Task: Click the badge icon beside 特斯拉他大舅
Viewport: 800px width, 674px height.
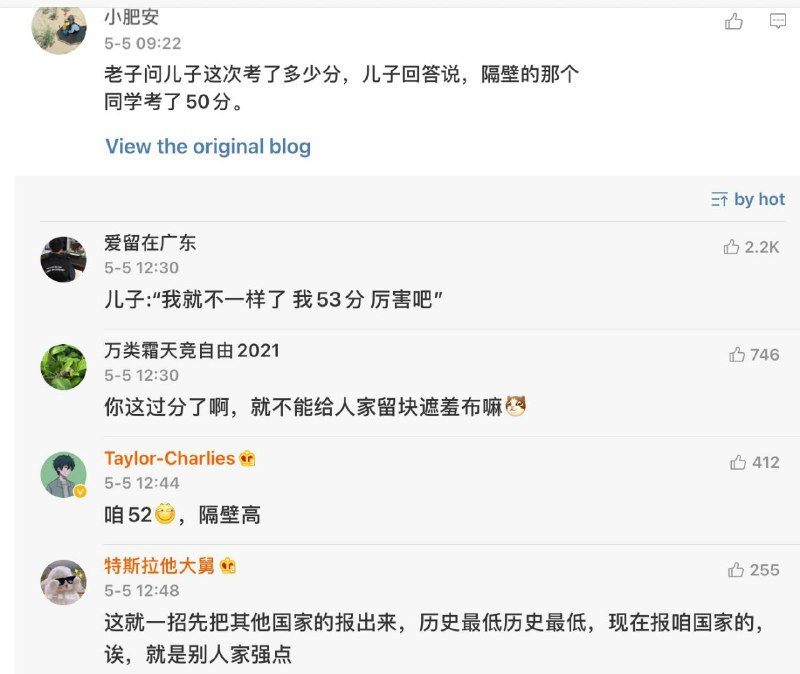Action: (x=228, y=566)
